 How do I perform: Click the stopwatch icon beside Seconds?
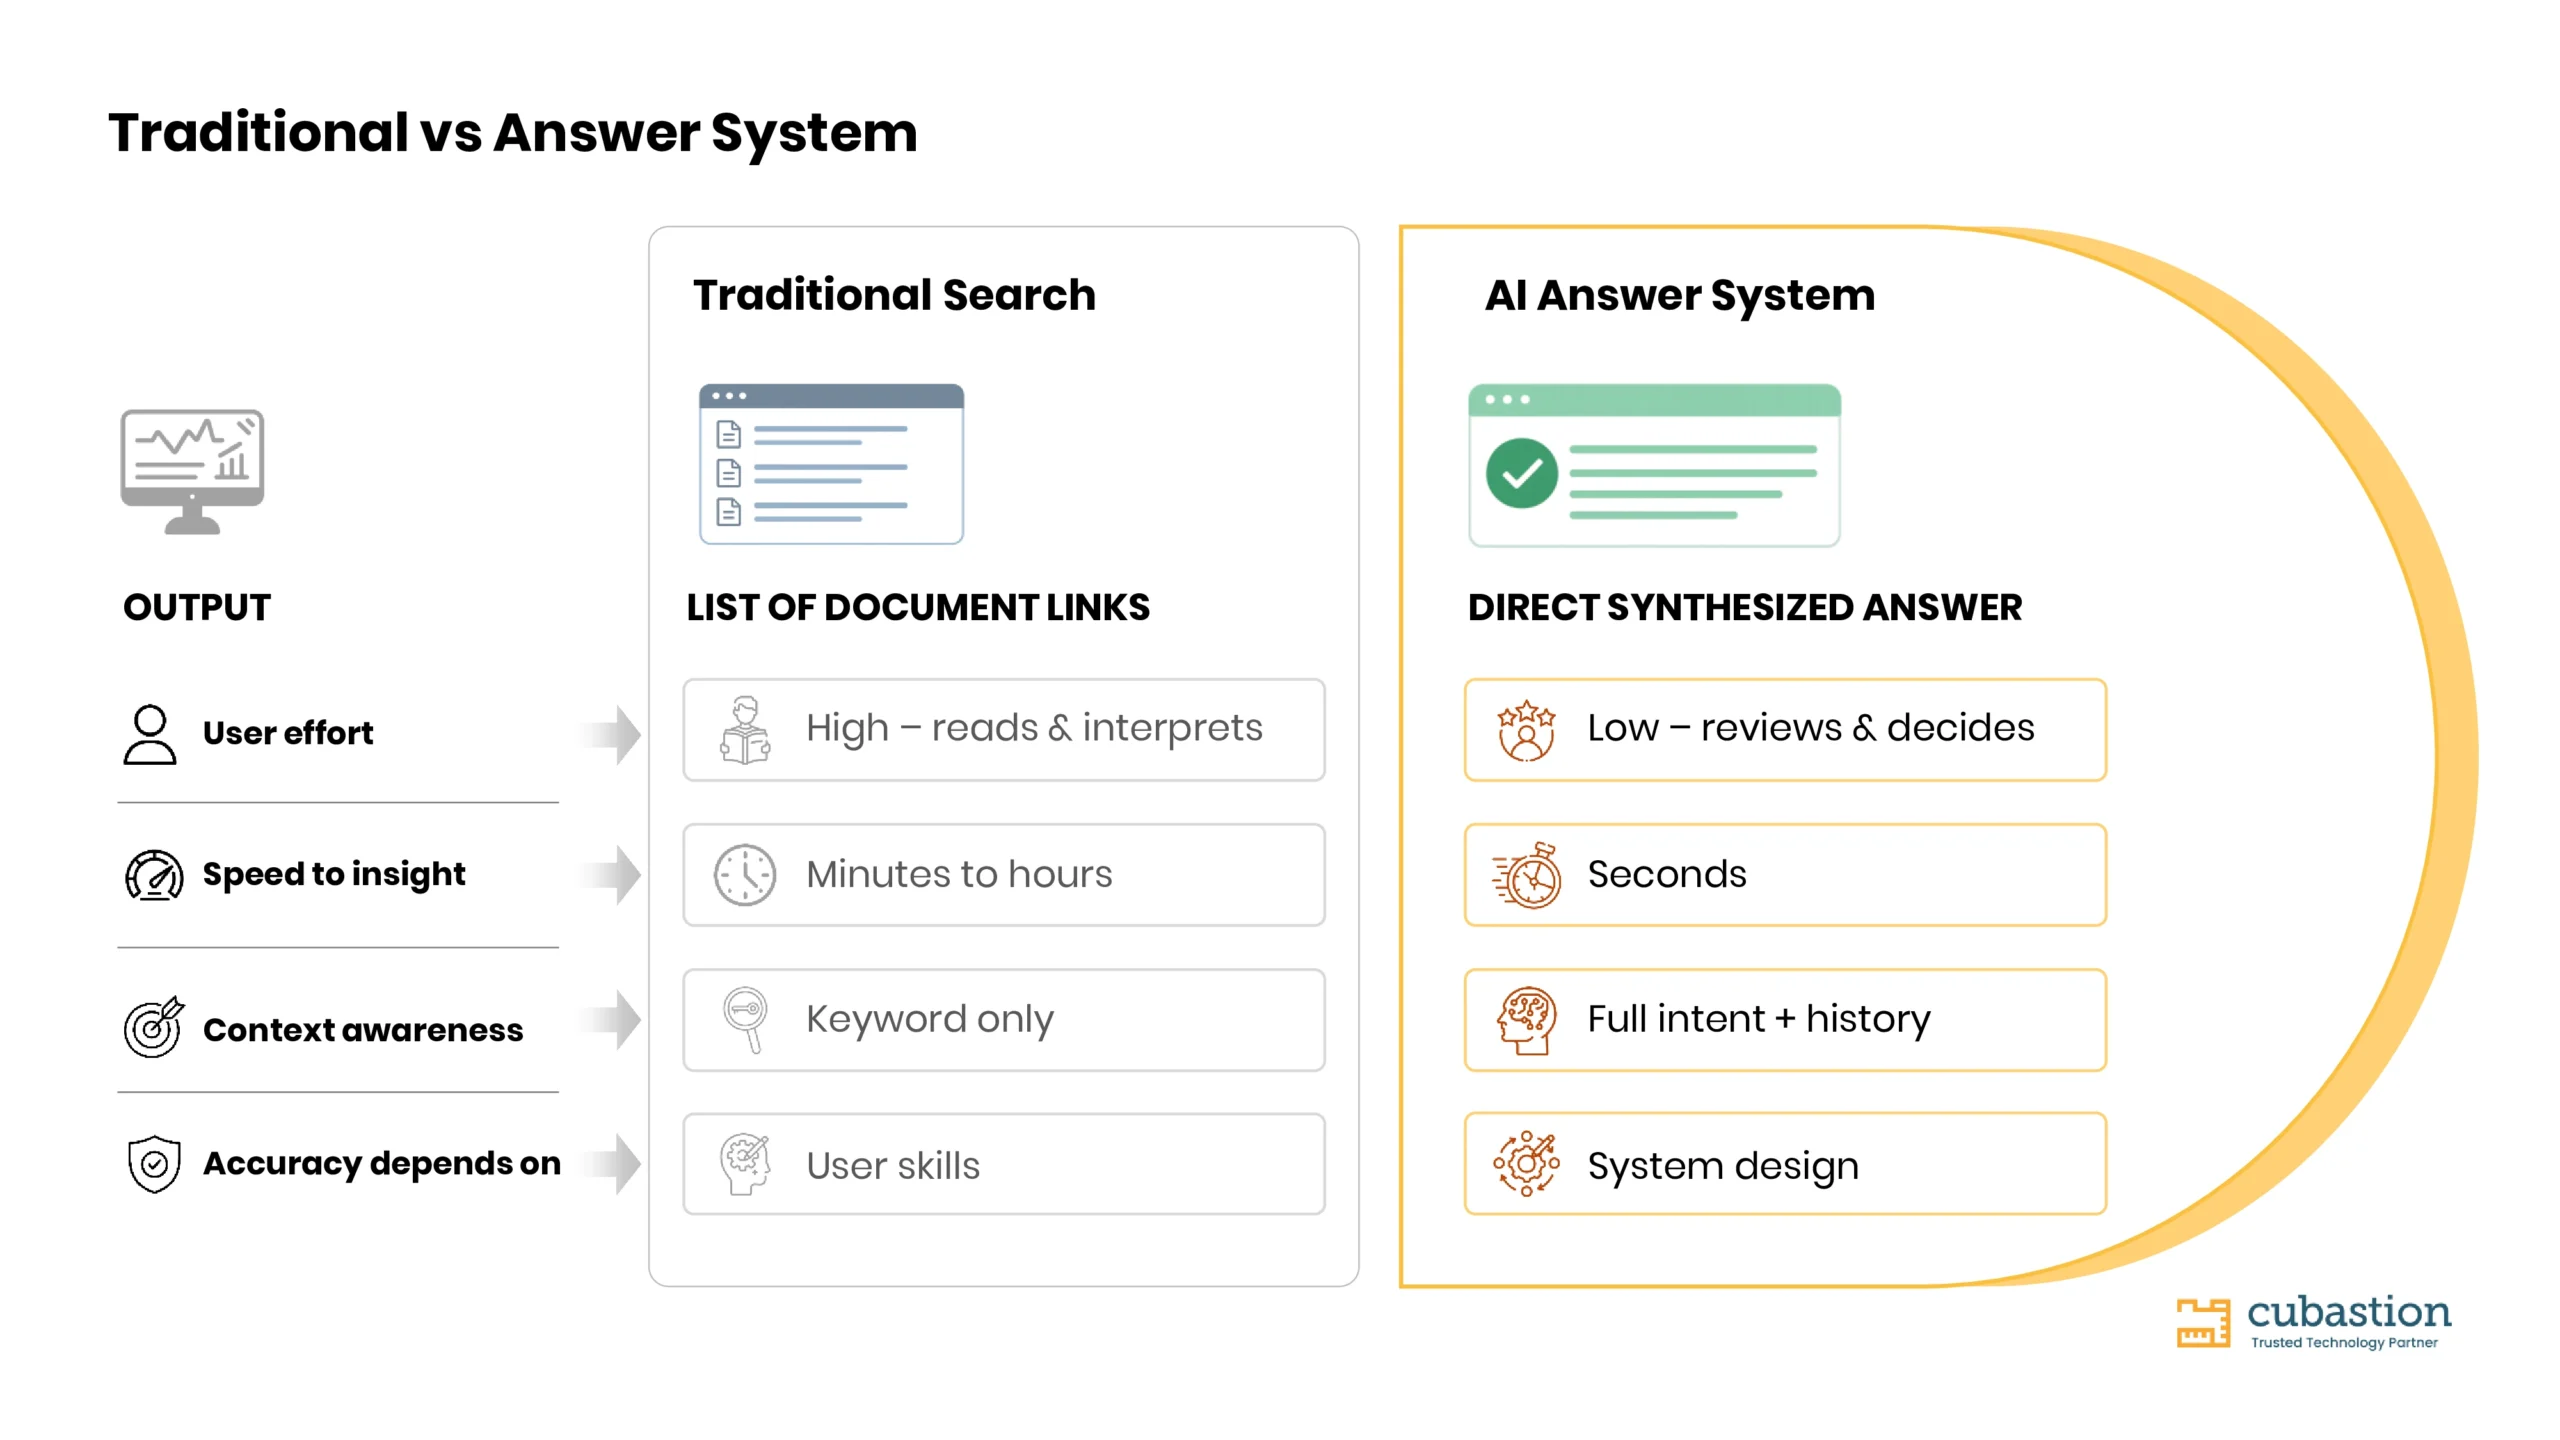[1526, 875]
